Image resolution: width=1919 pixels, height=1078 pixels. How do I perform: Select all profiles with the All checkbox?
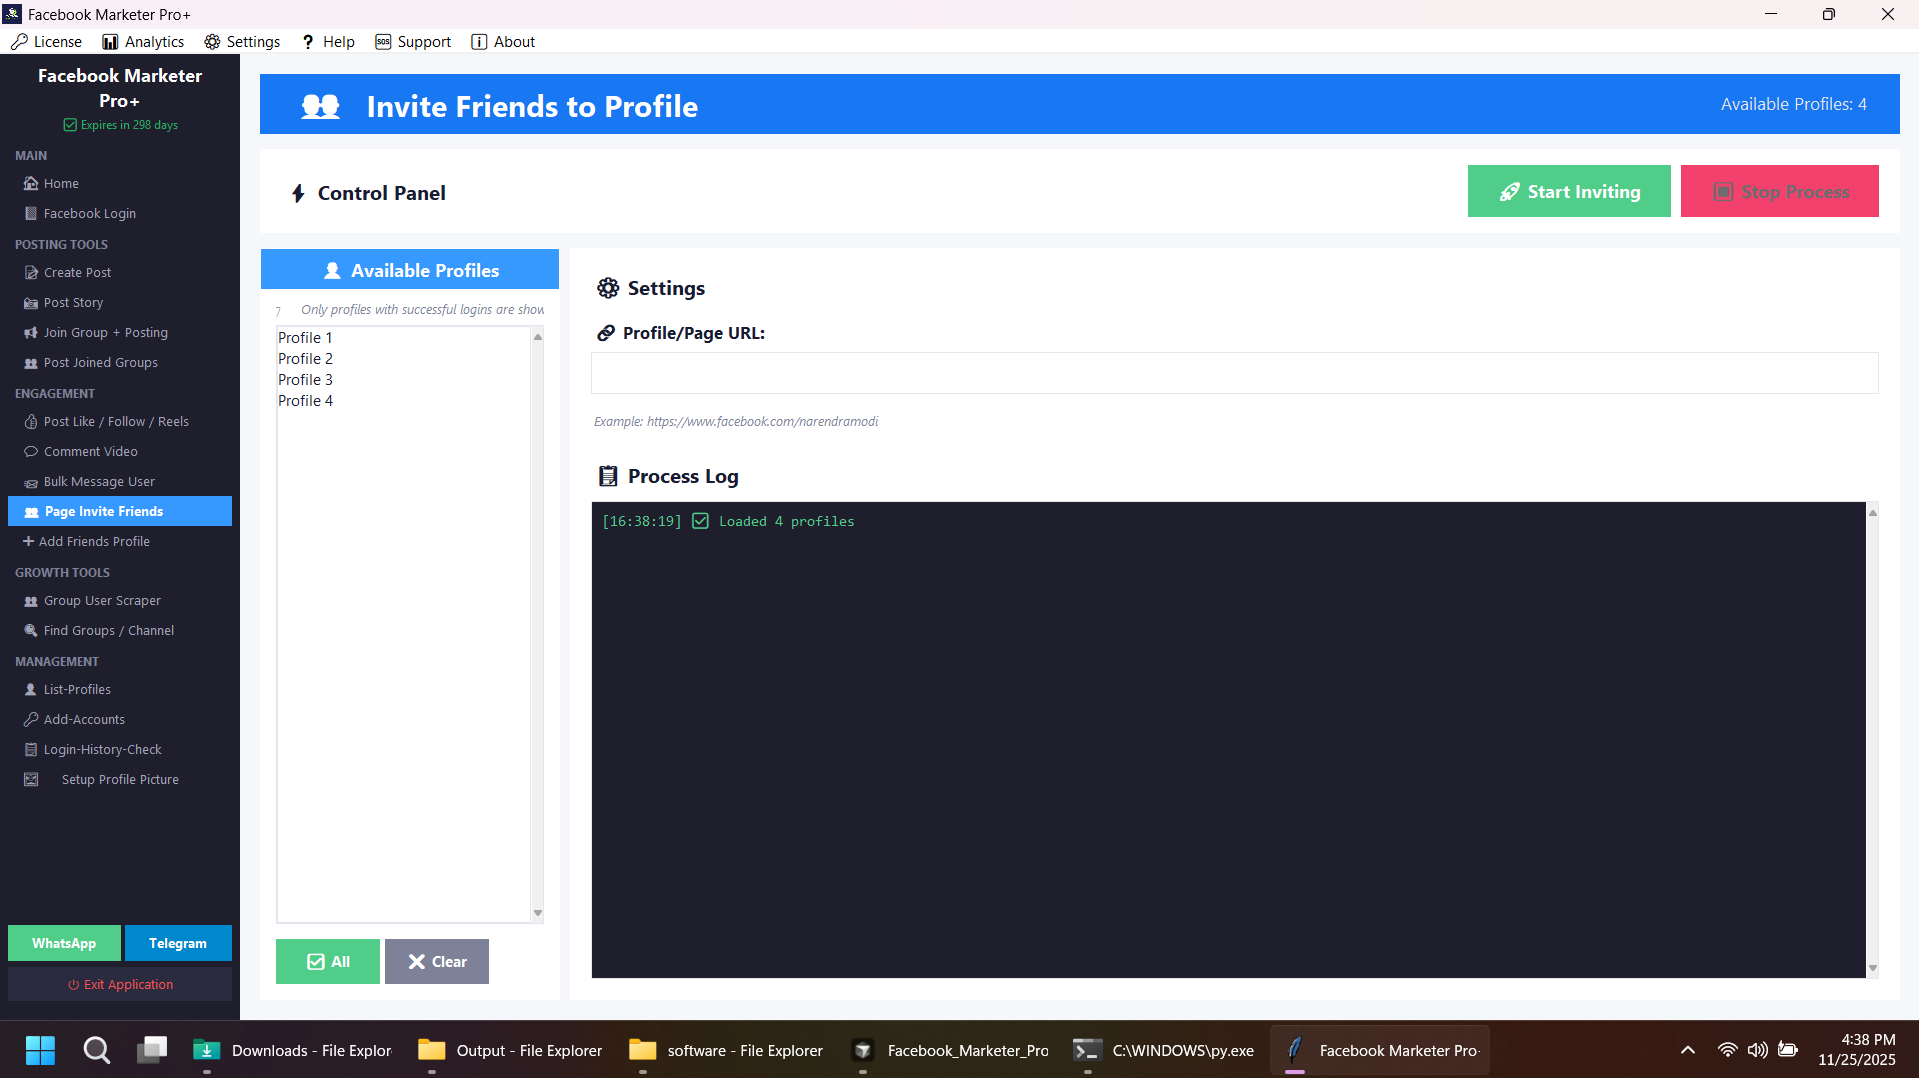(327, 961)
